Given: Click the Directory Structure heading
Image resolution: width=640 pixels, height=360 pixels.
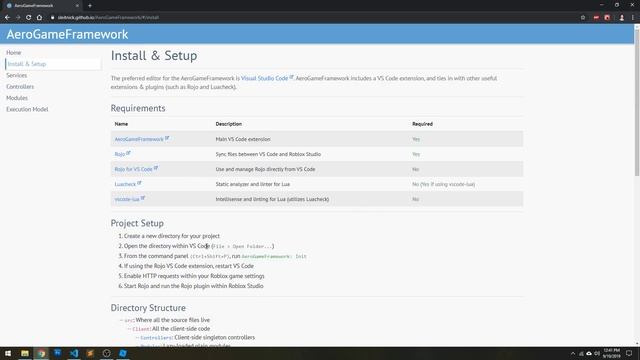Looking at the screenshot, I should 148,308.
